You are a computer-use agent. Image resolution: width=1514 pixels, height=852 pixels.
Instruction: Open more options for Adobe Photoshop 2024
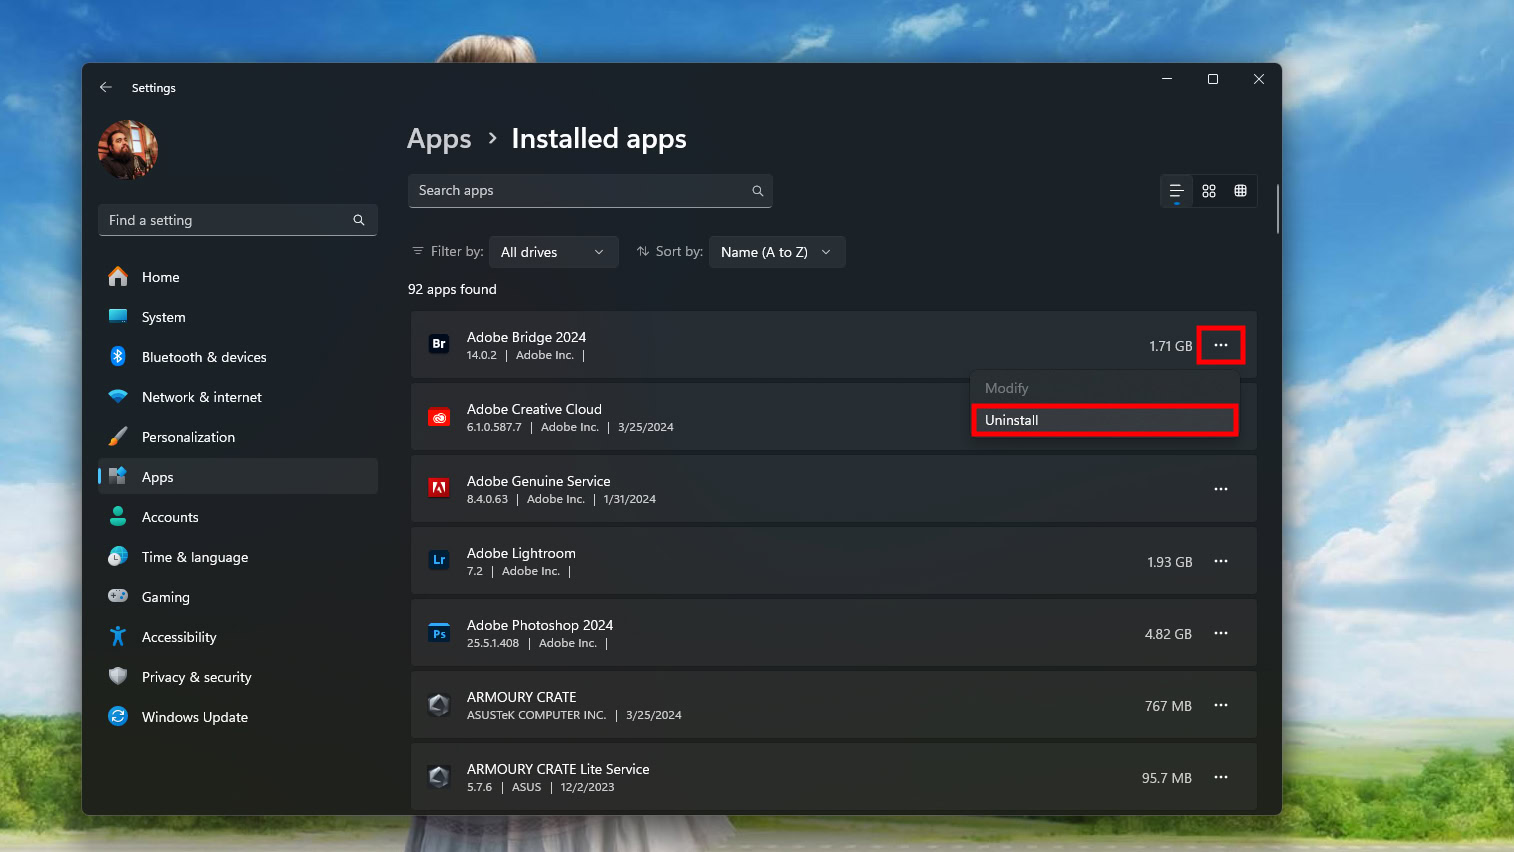[1220, 634]
